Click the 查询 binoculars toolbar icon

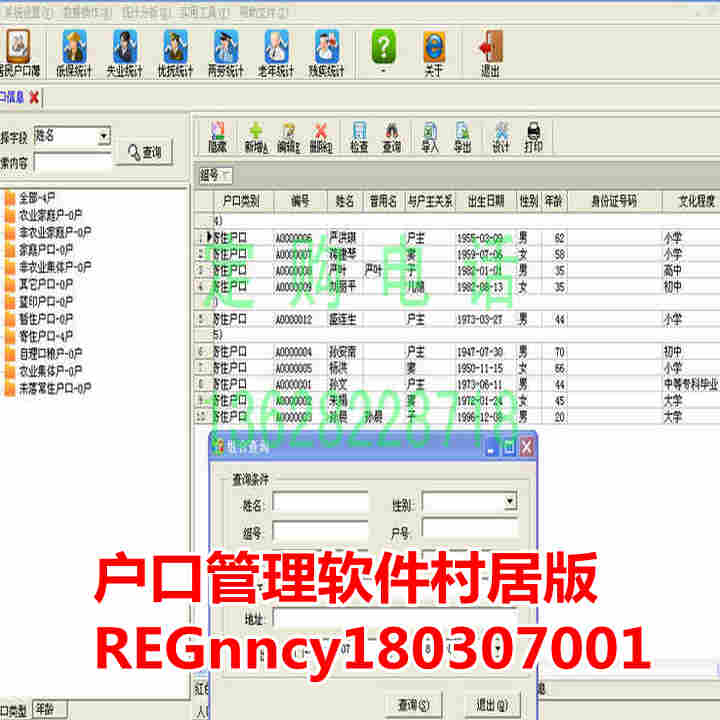(x=392, y=137)
